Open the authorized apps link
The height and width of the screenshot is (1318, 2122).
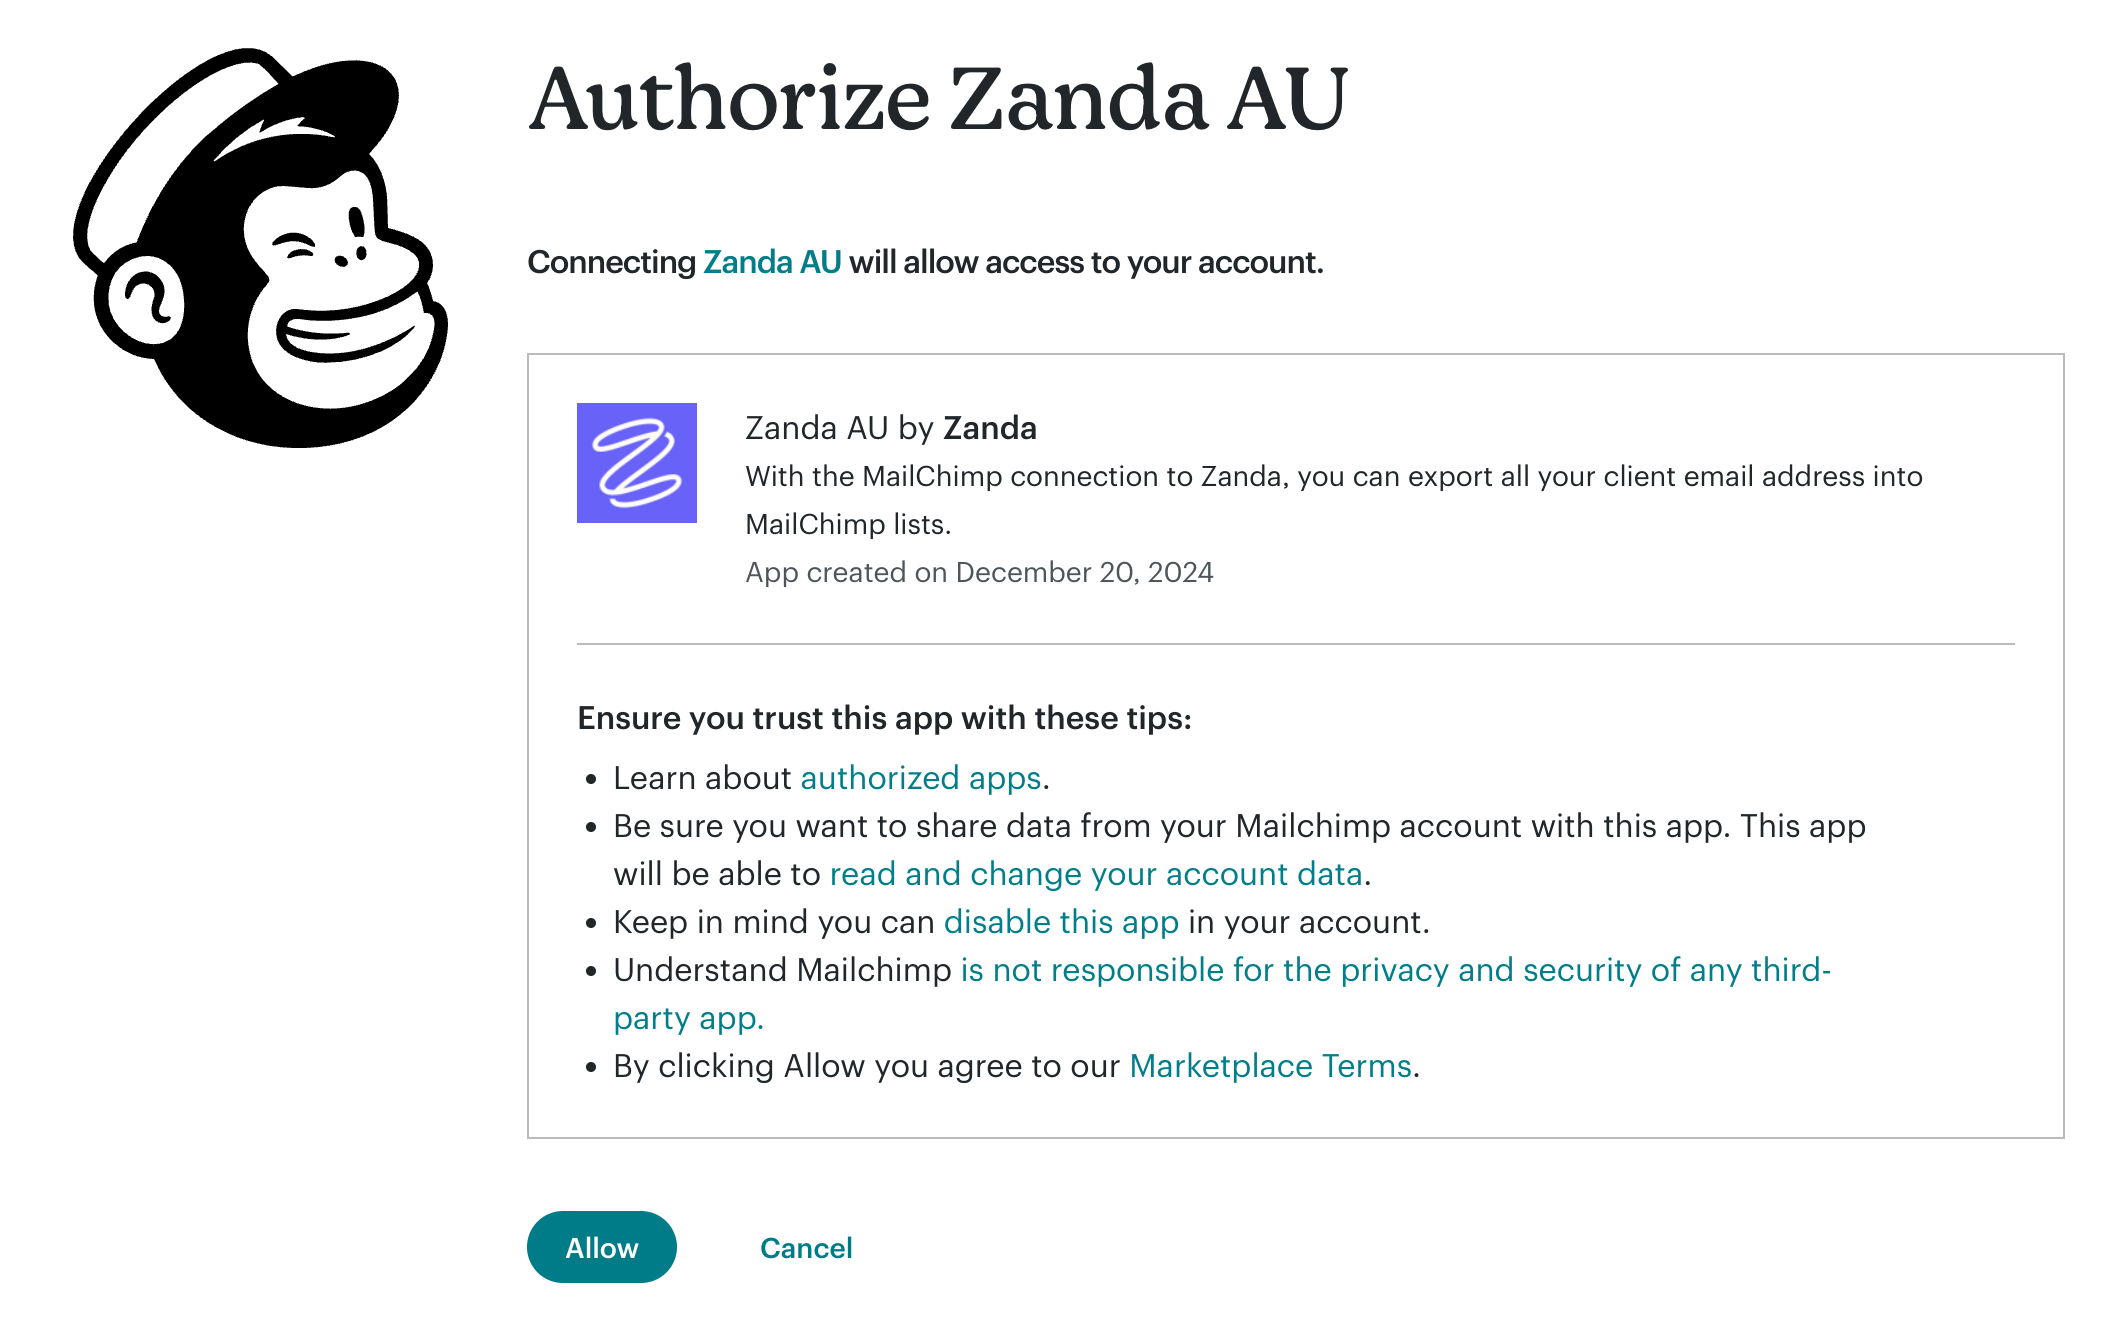tap(920, 778)
